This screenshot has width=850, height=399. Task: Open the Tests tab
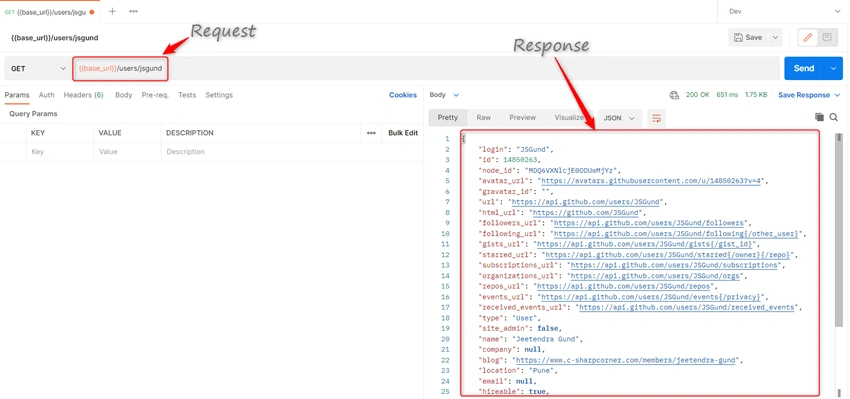[187, 95]
